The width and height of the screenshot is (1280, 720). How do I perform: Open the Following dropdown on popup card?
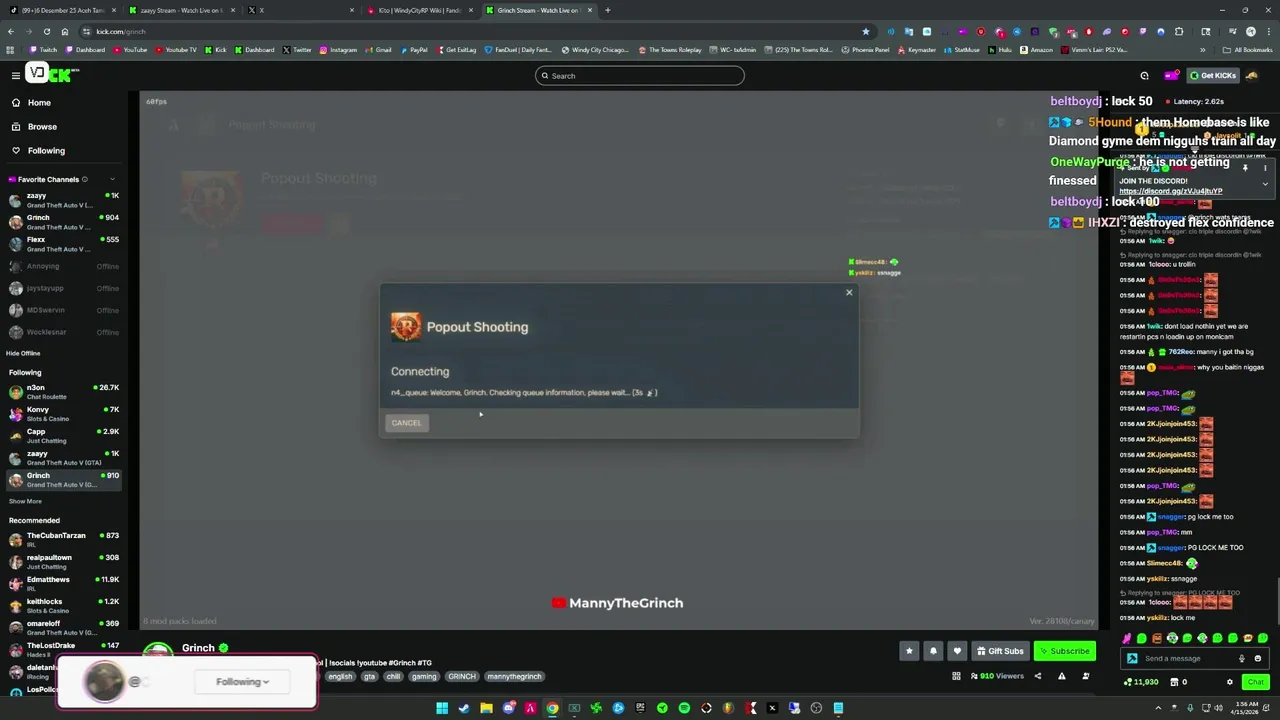242,682
